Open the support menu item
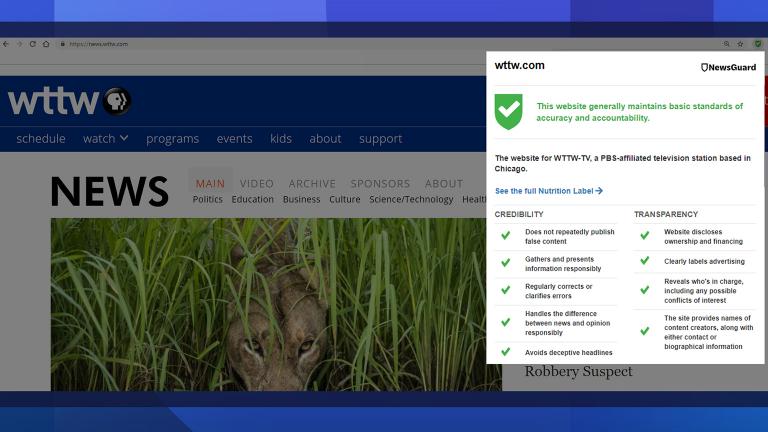Viewport: 768px width, 432px height. pyautogui.click(x=381, y=139)
